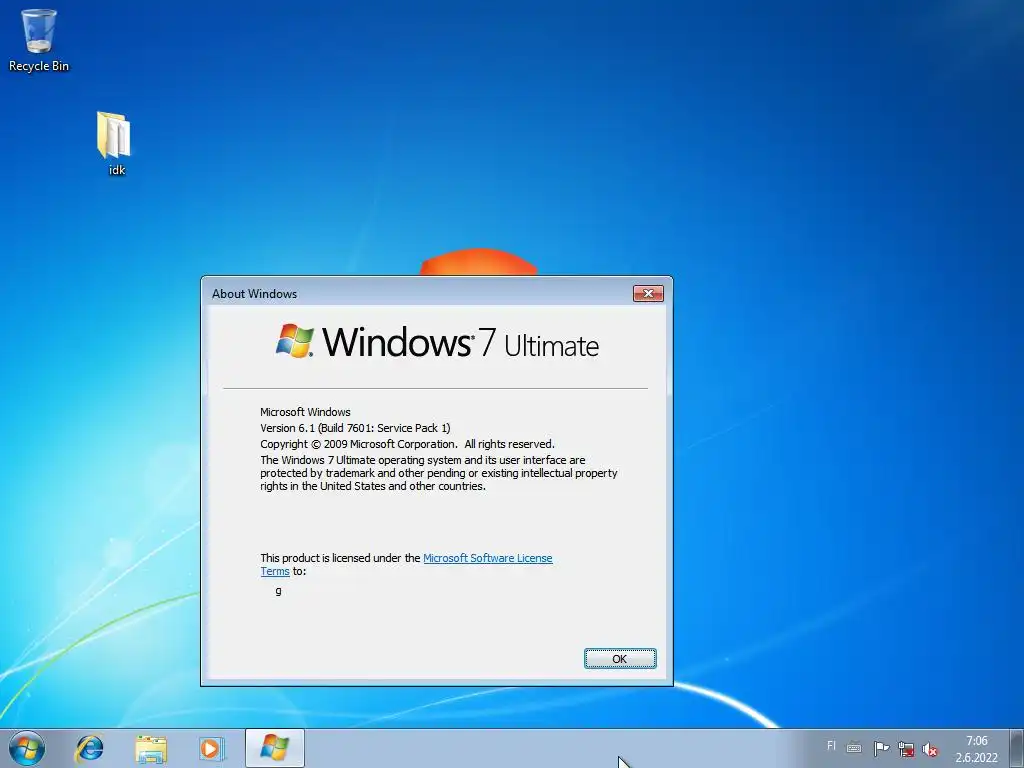Launch Internet Explorer from the taskbar
This screenshot has height=768, width=1024.
[x=89, y=748]
